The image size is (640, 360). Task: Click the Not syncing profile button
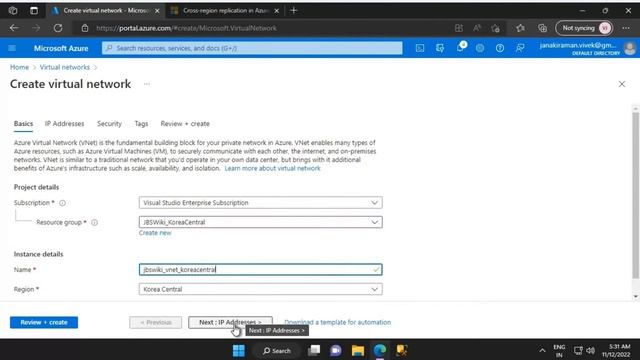coord(584,28)
